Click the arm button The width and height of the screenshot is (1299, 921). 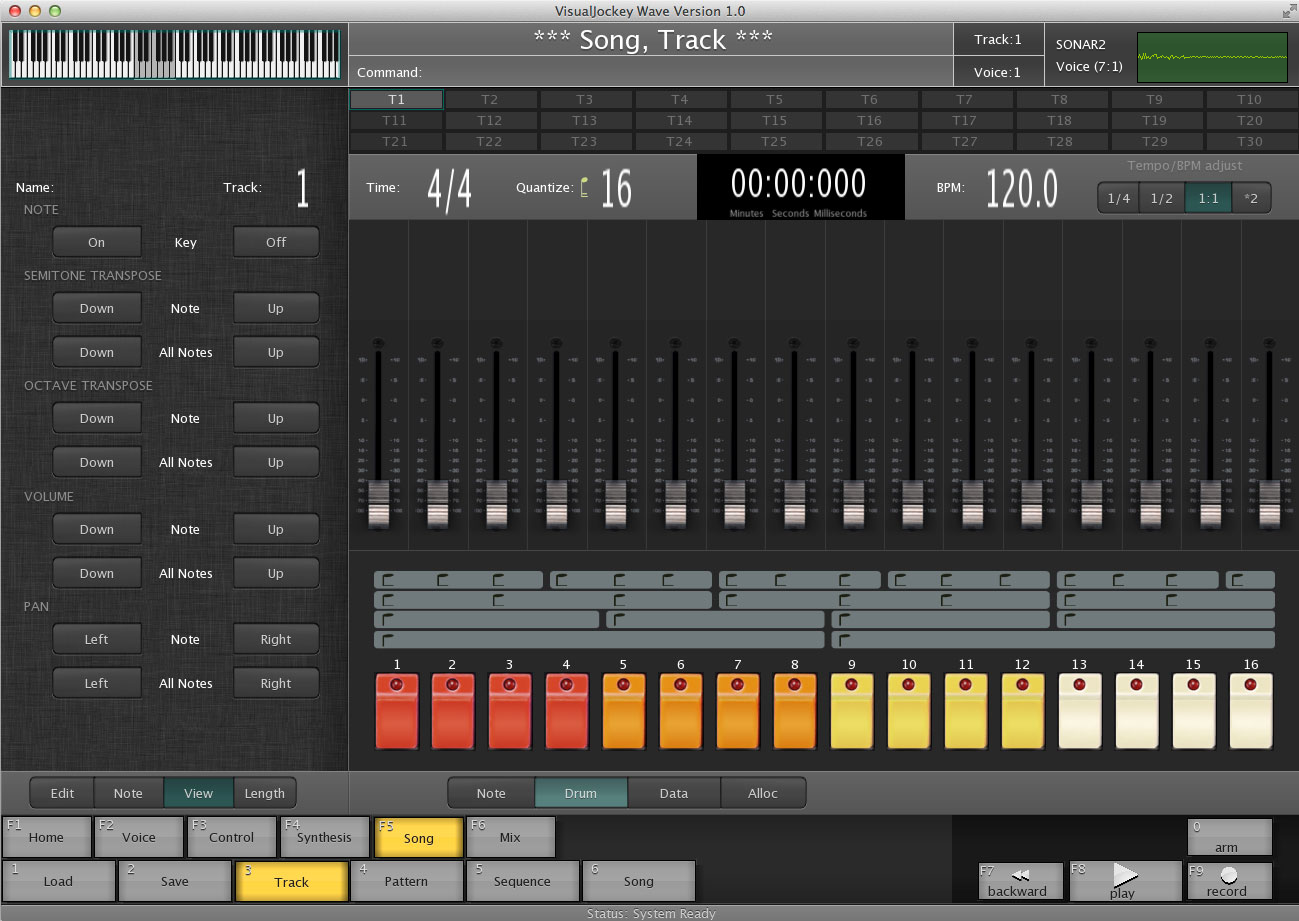(1229, 837)
